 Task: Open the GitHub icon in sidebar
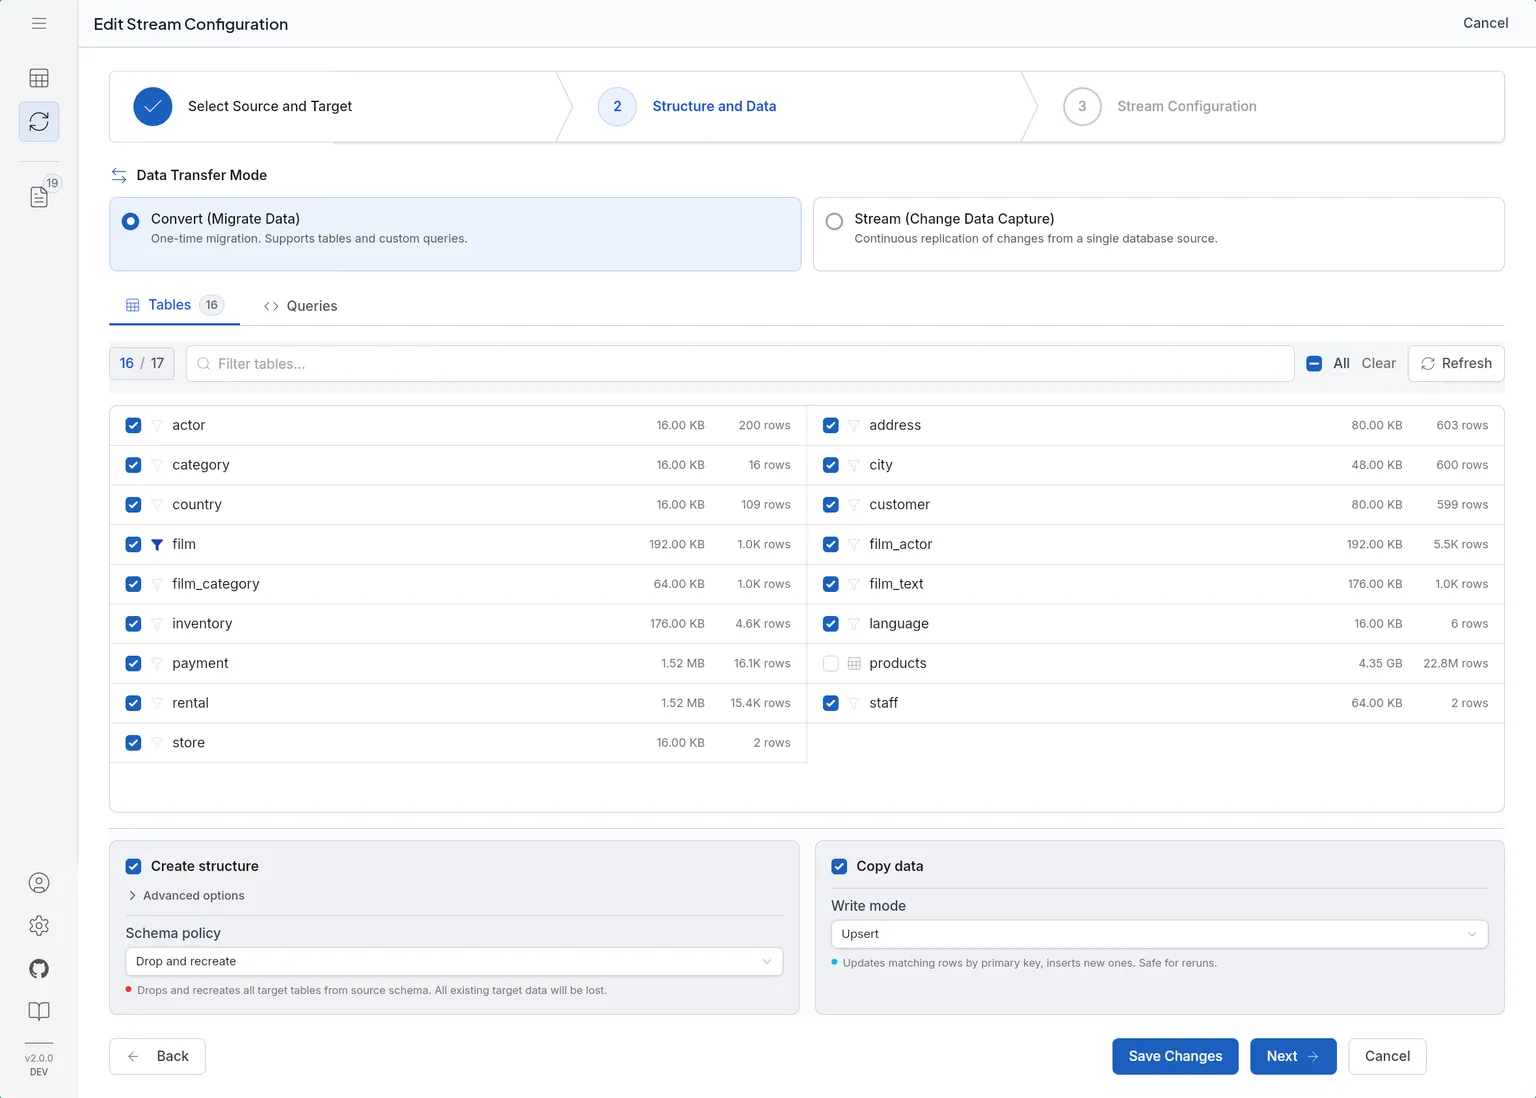39,969
